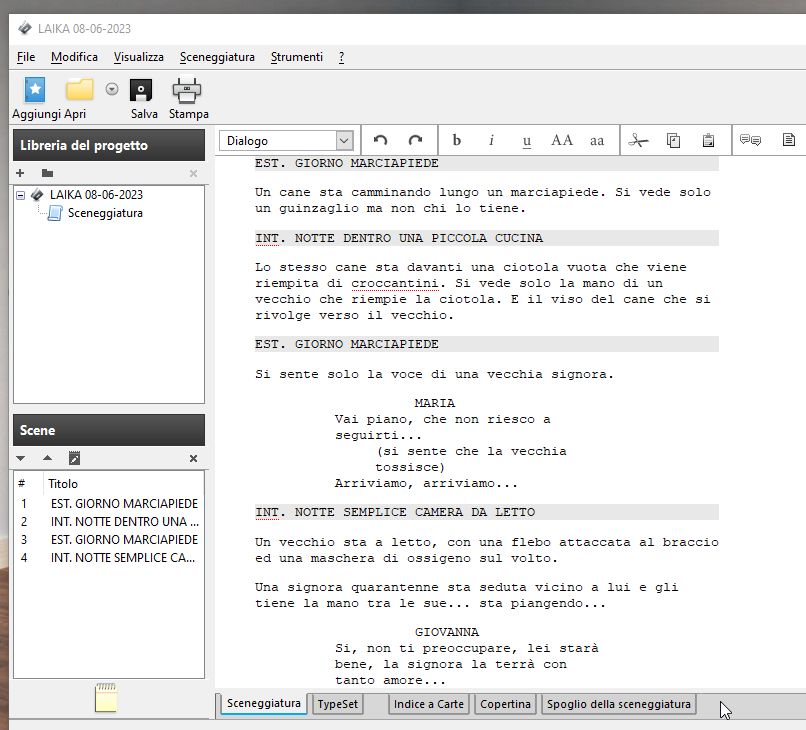This screenshot has height=730, width=806.
Task: Redo the last edit
Action: point(415,140)
